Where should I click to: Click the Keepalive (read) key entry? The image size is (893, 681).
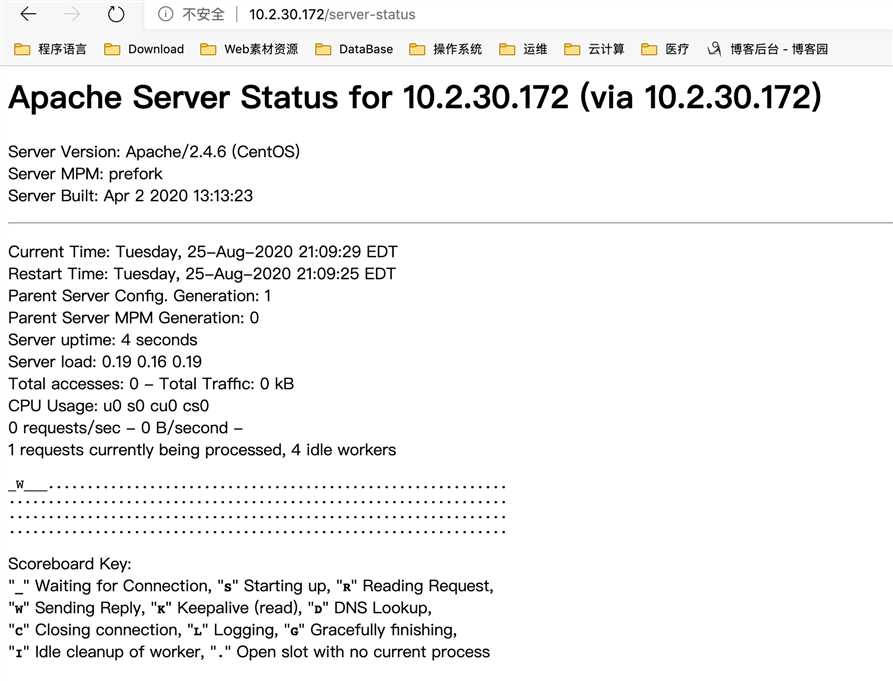226,608
